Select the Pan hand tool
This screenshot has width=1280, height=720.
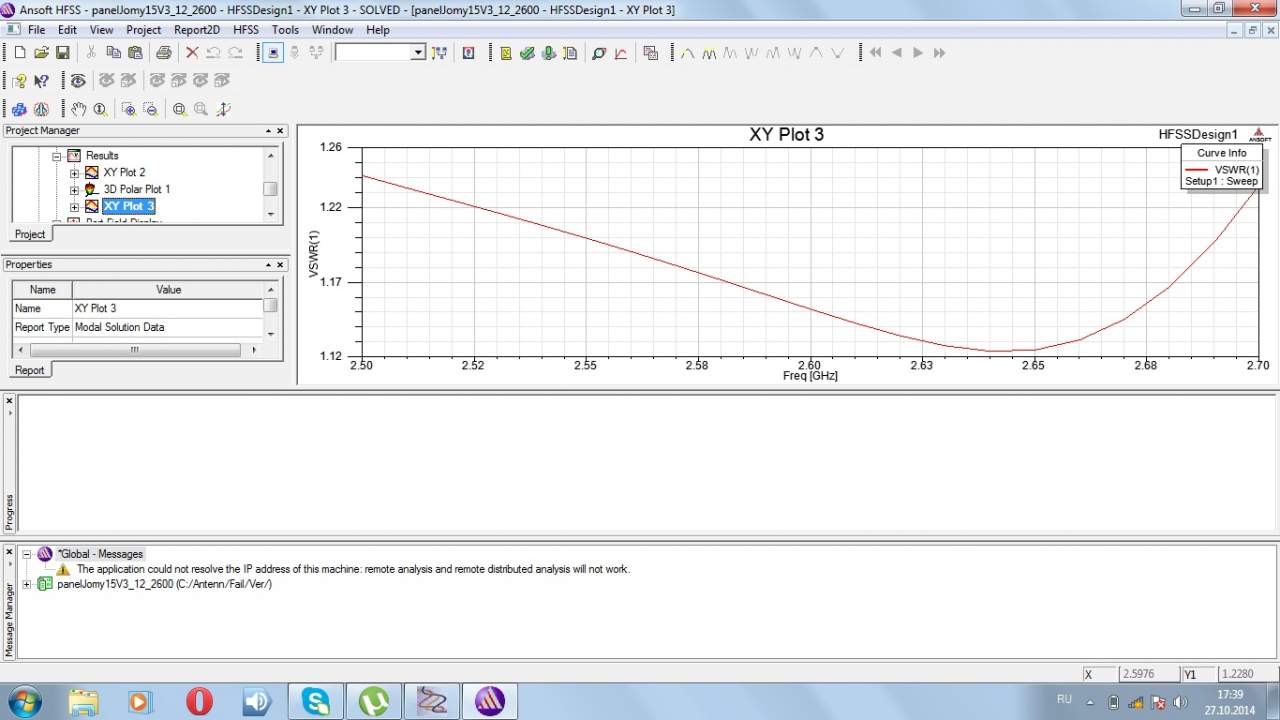pyautogui.click(x=78, y=109)
